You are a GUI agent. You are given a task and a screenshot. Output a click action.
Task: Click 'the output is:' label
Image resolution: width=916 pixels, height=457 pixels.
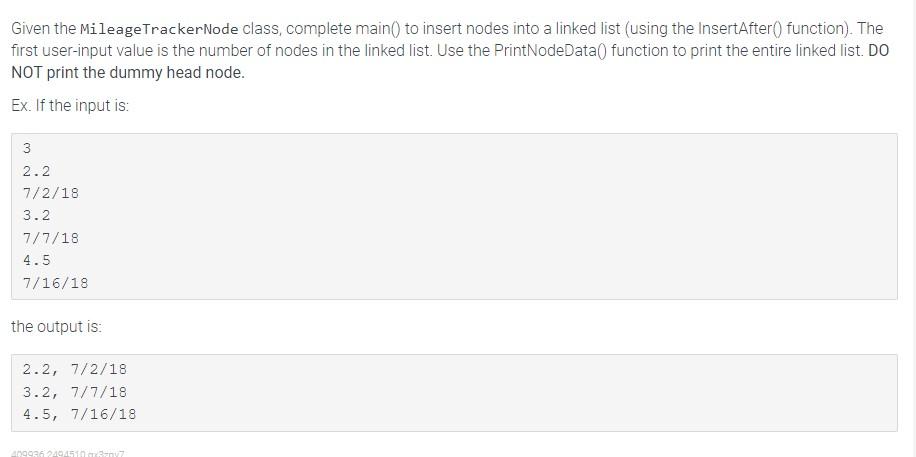tap(56, 327)
